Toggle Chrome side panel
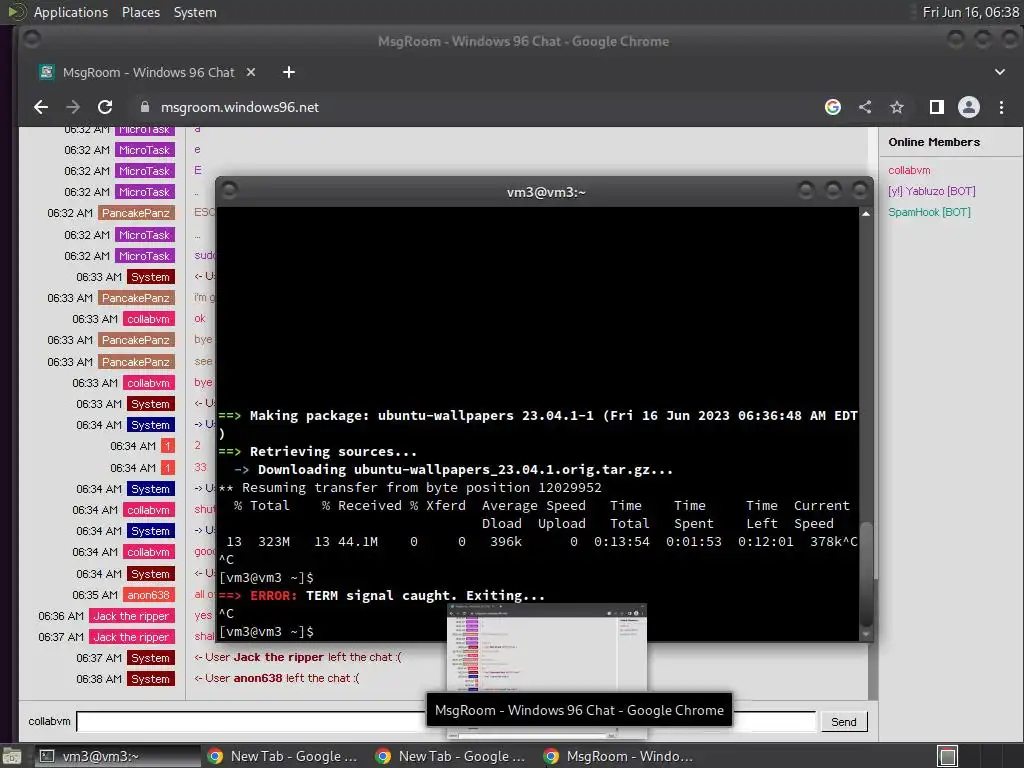1024x768 pixels. [x=936, y=107]
